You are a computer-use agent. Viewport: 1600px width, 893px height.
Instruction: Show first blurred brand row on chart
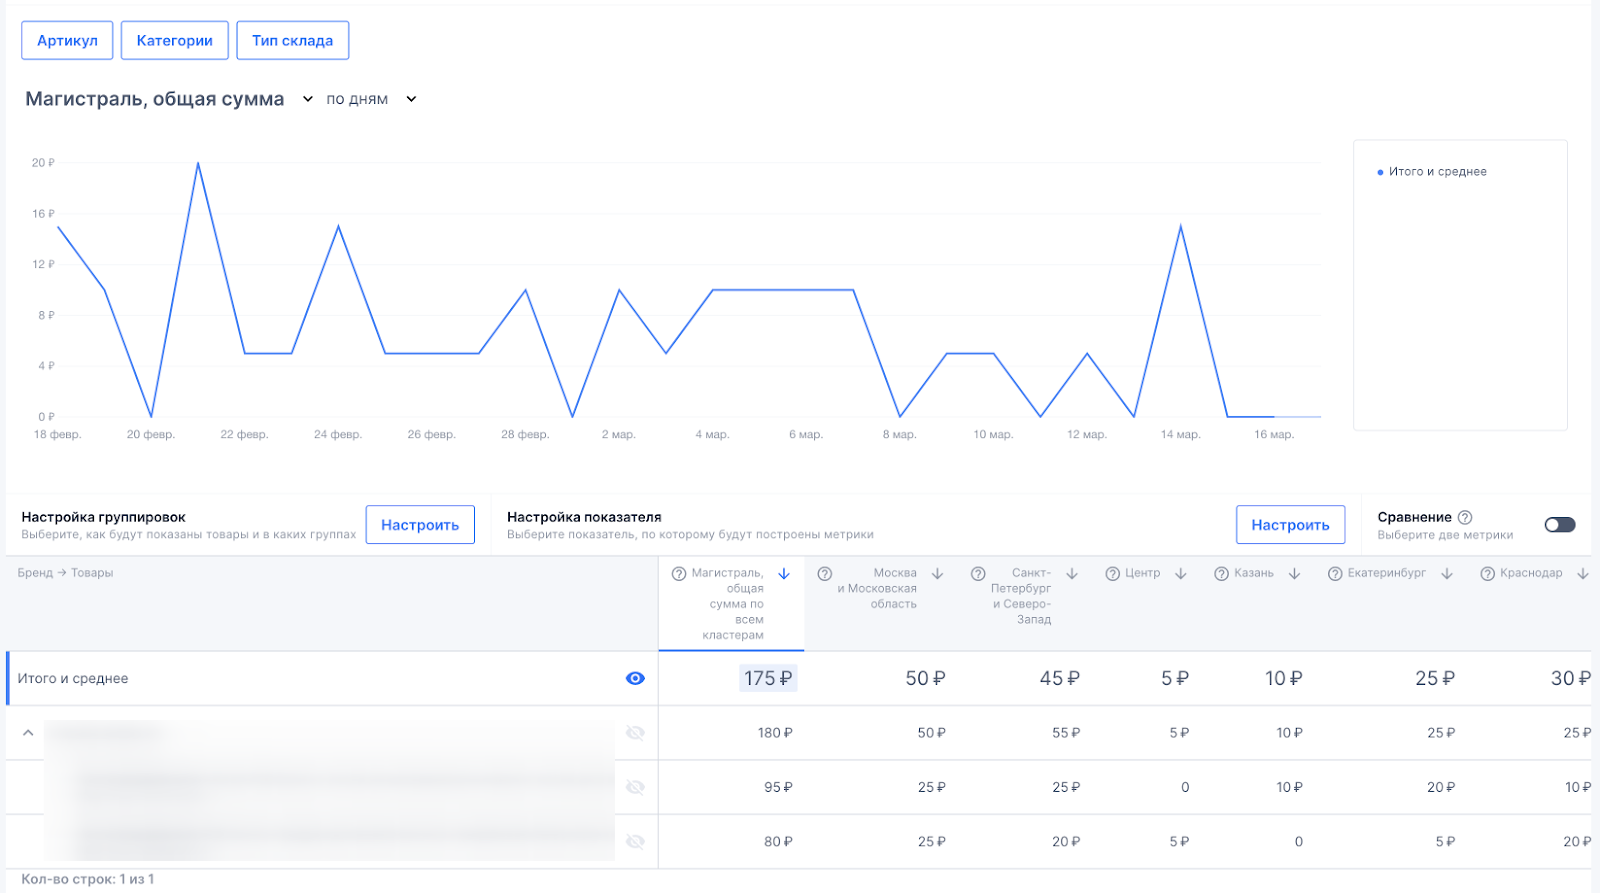pos(635,733)
